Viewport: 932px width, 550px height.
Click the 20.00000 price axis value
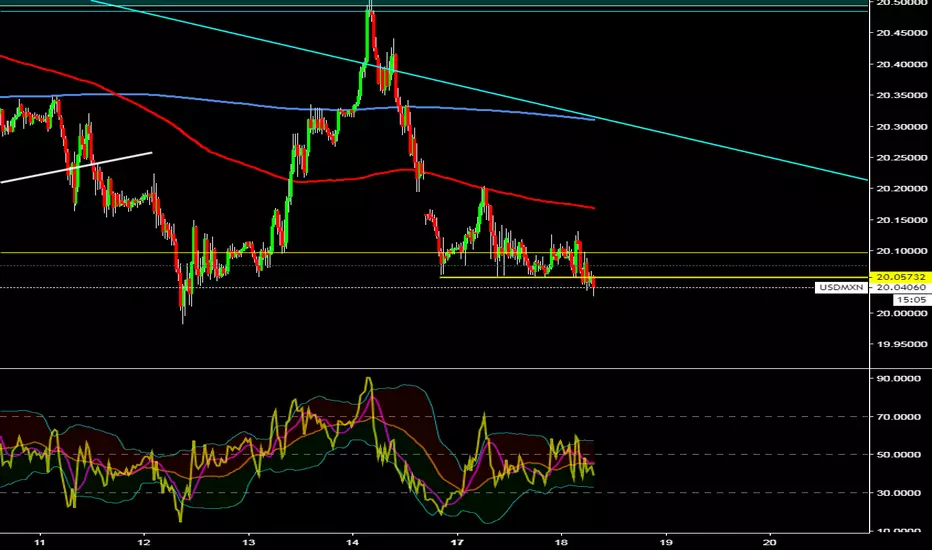pos(901,313)
